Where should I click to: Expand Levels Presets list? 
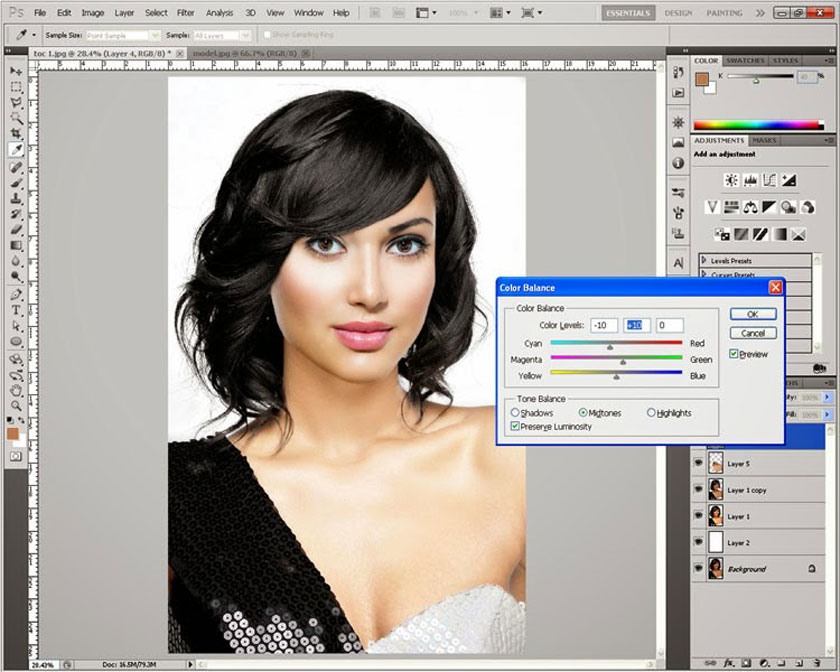pos(704,260)
